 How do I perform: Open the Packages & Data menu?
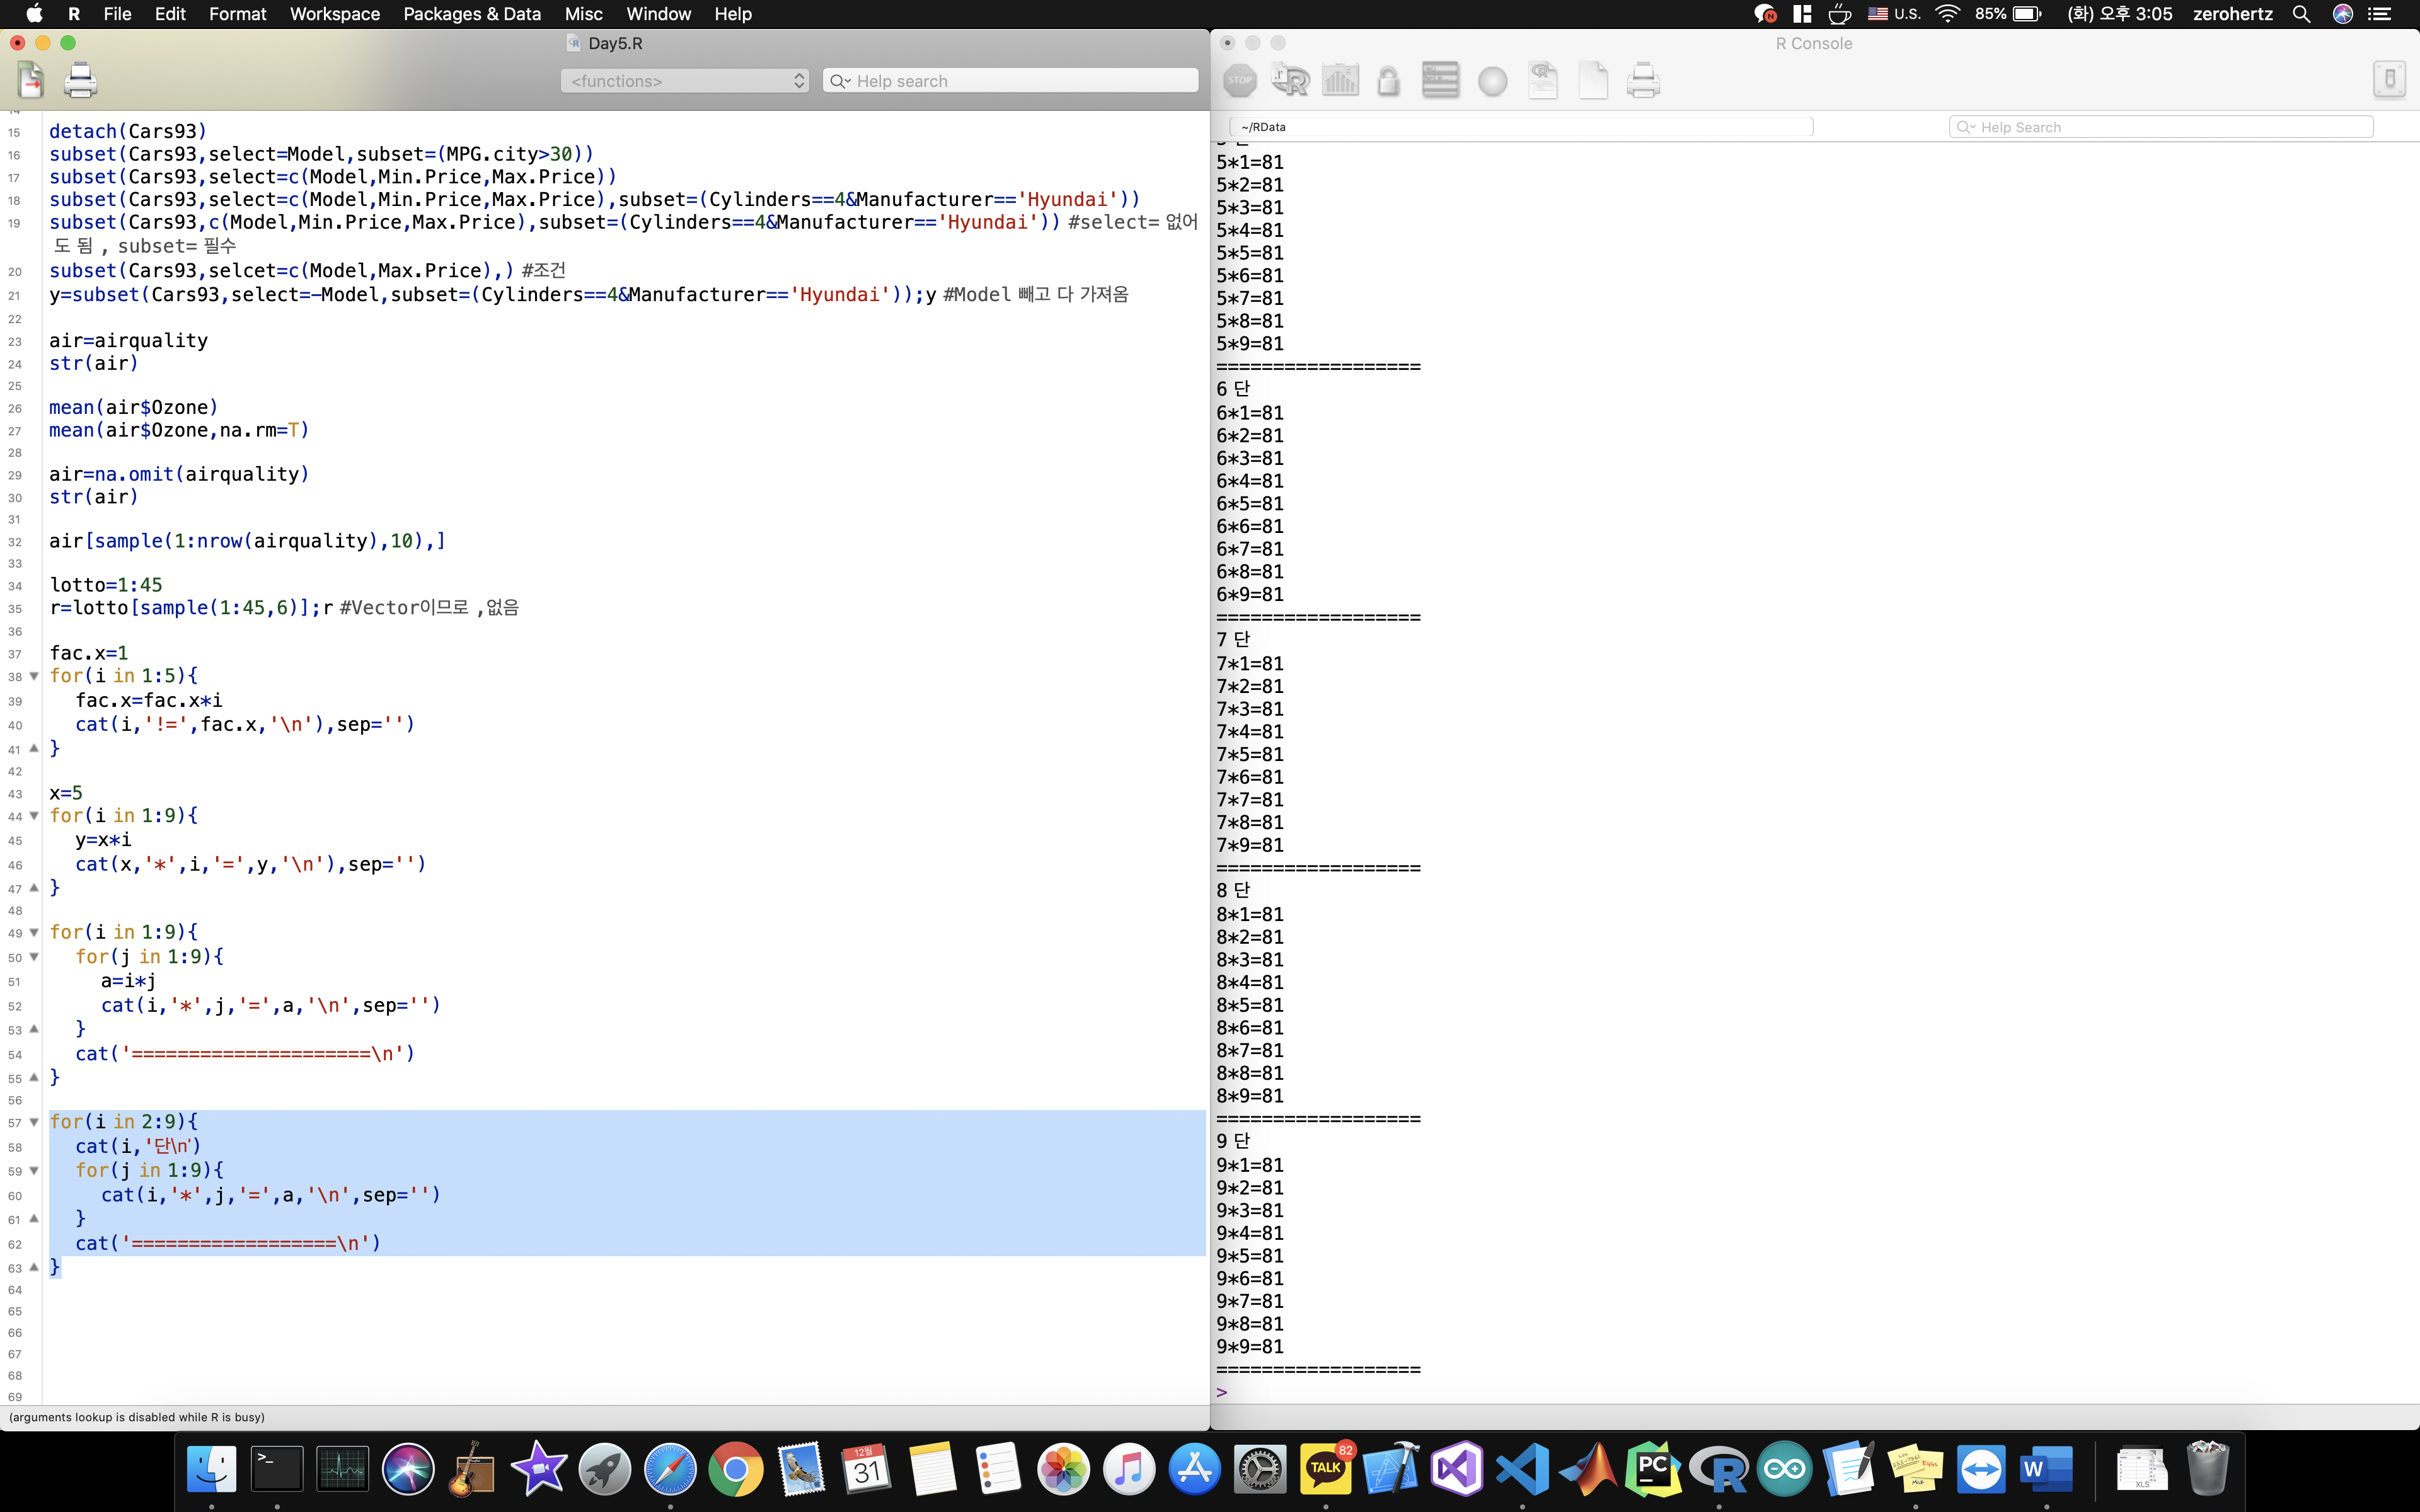[x=472, y=14]
